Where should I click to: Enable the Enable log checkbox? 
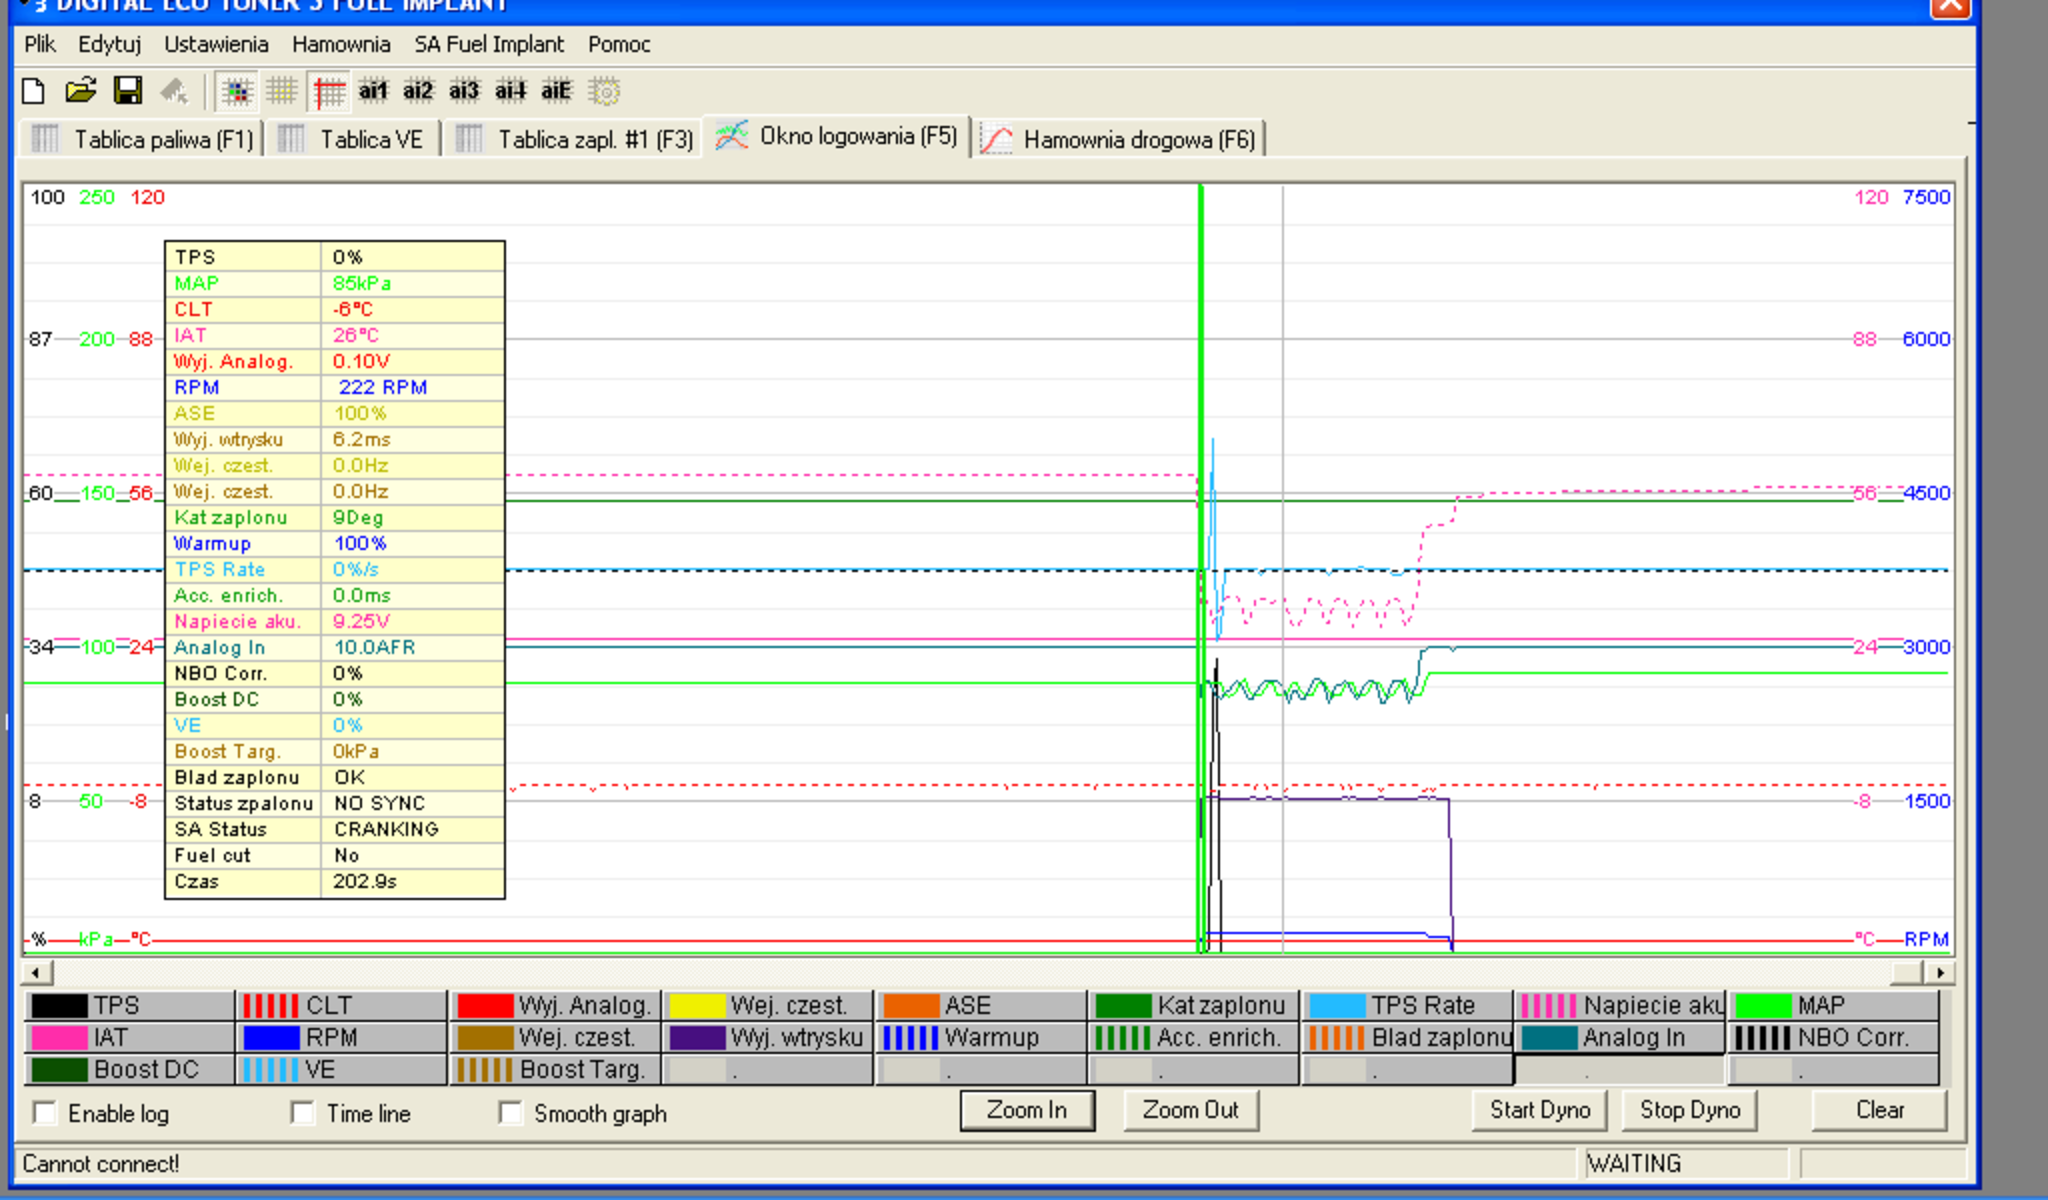point(45,1113)
